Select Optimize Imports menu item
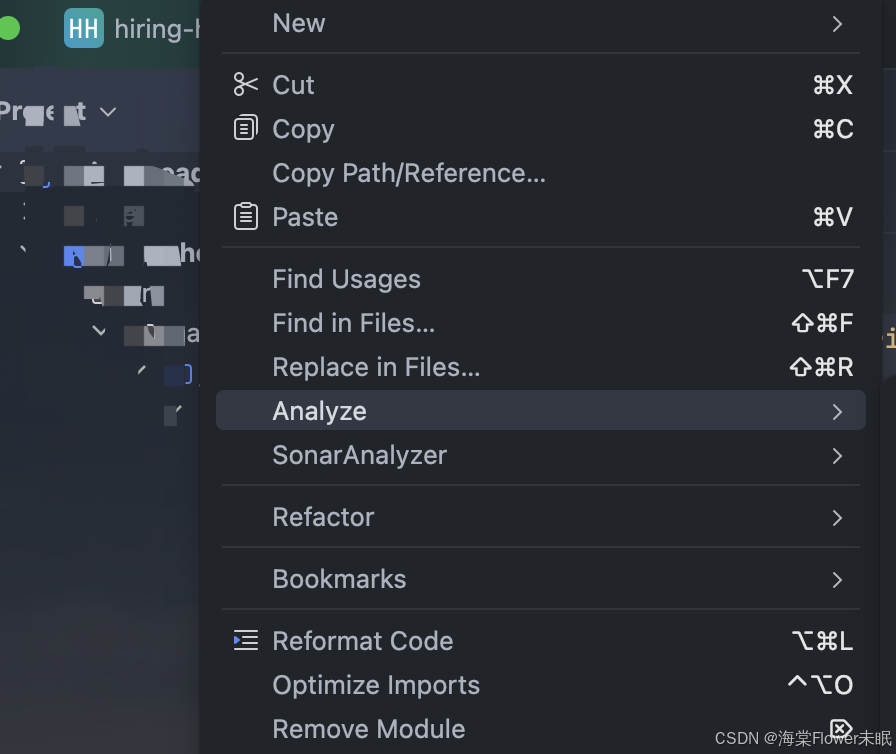 [376, 685]
